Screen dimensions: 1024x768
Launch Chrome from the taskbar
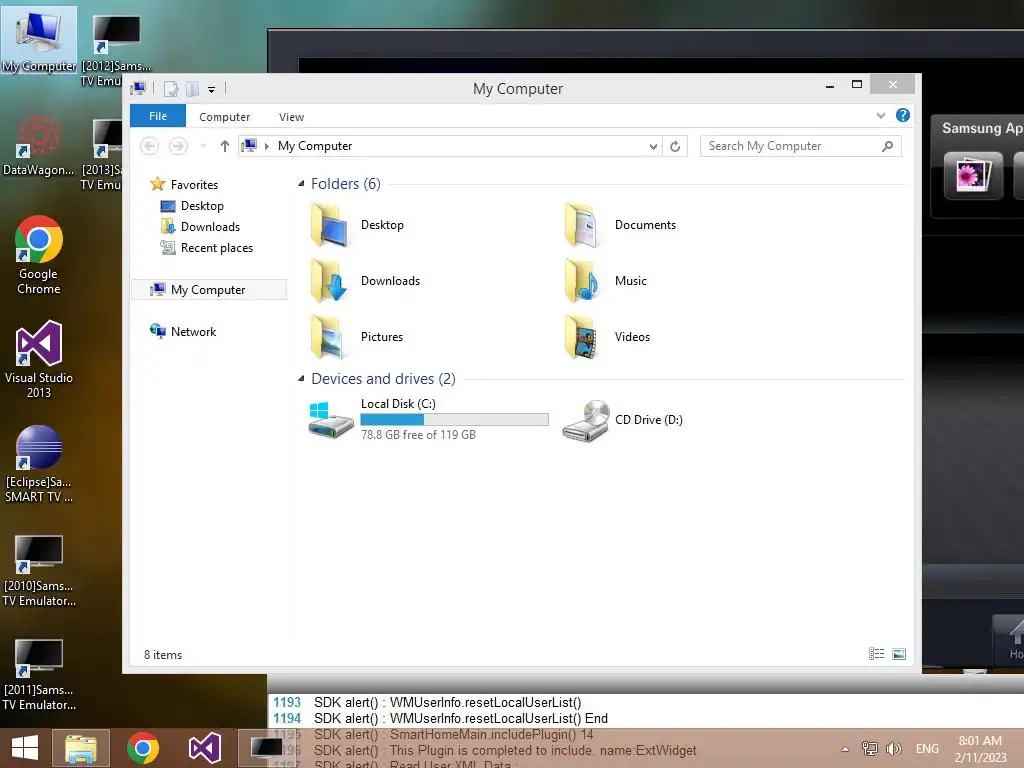click(x=143, y=748)
